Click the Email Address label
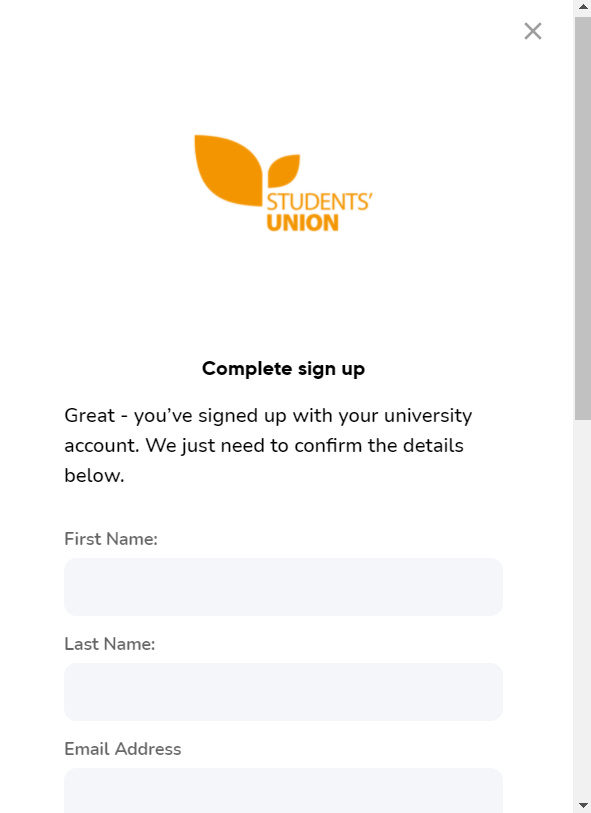The image size is (591, 813). coord(123,749)
